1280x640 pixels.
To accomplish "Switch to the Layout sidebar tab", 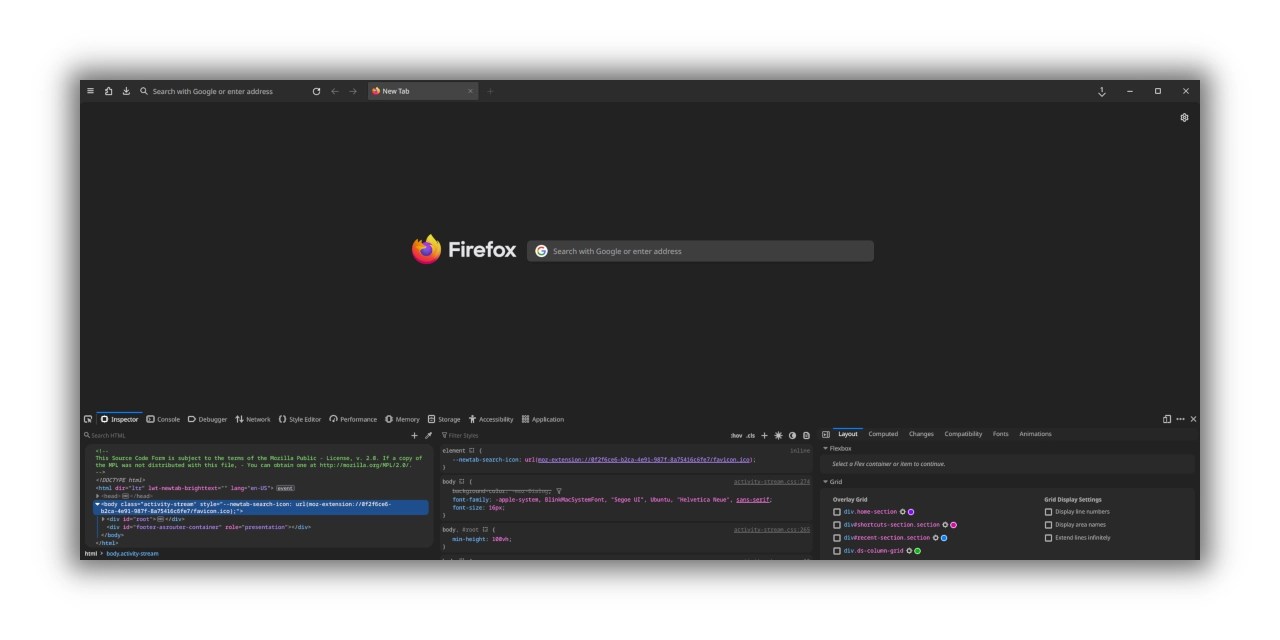I will pyautogui.click(x=848, y=434).
